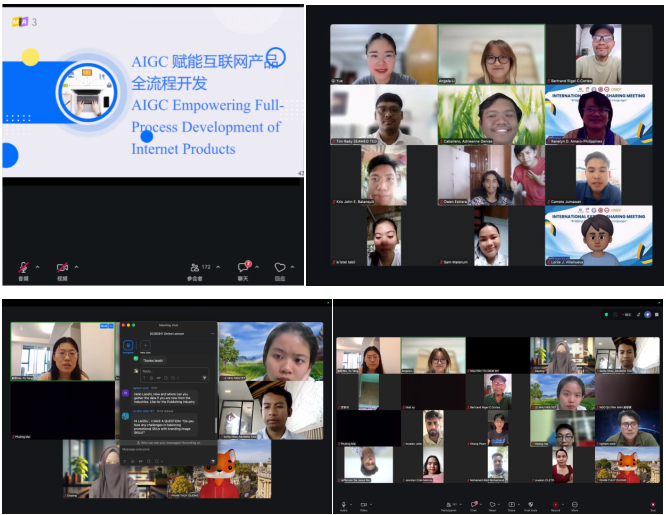
Task: Click the Reply input field under Thanks message
Action: click(x=175, y=375)
